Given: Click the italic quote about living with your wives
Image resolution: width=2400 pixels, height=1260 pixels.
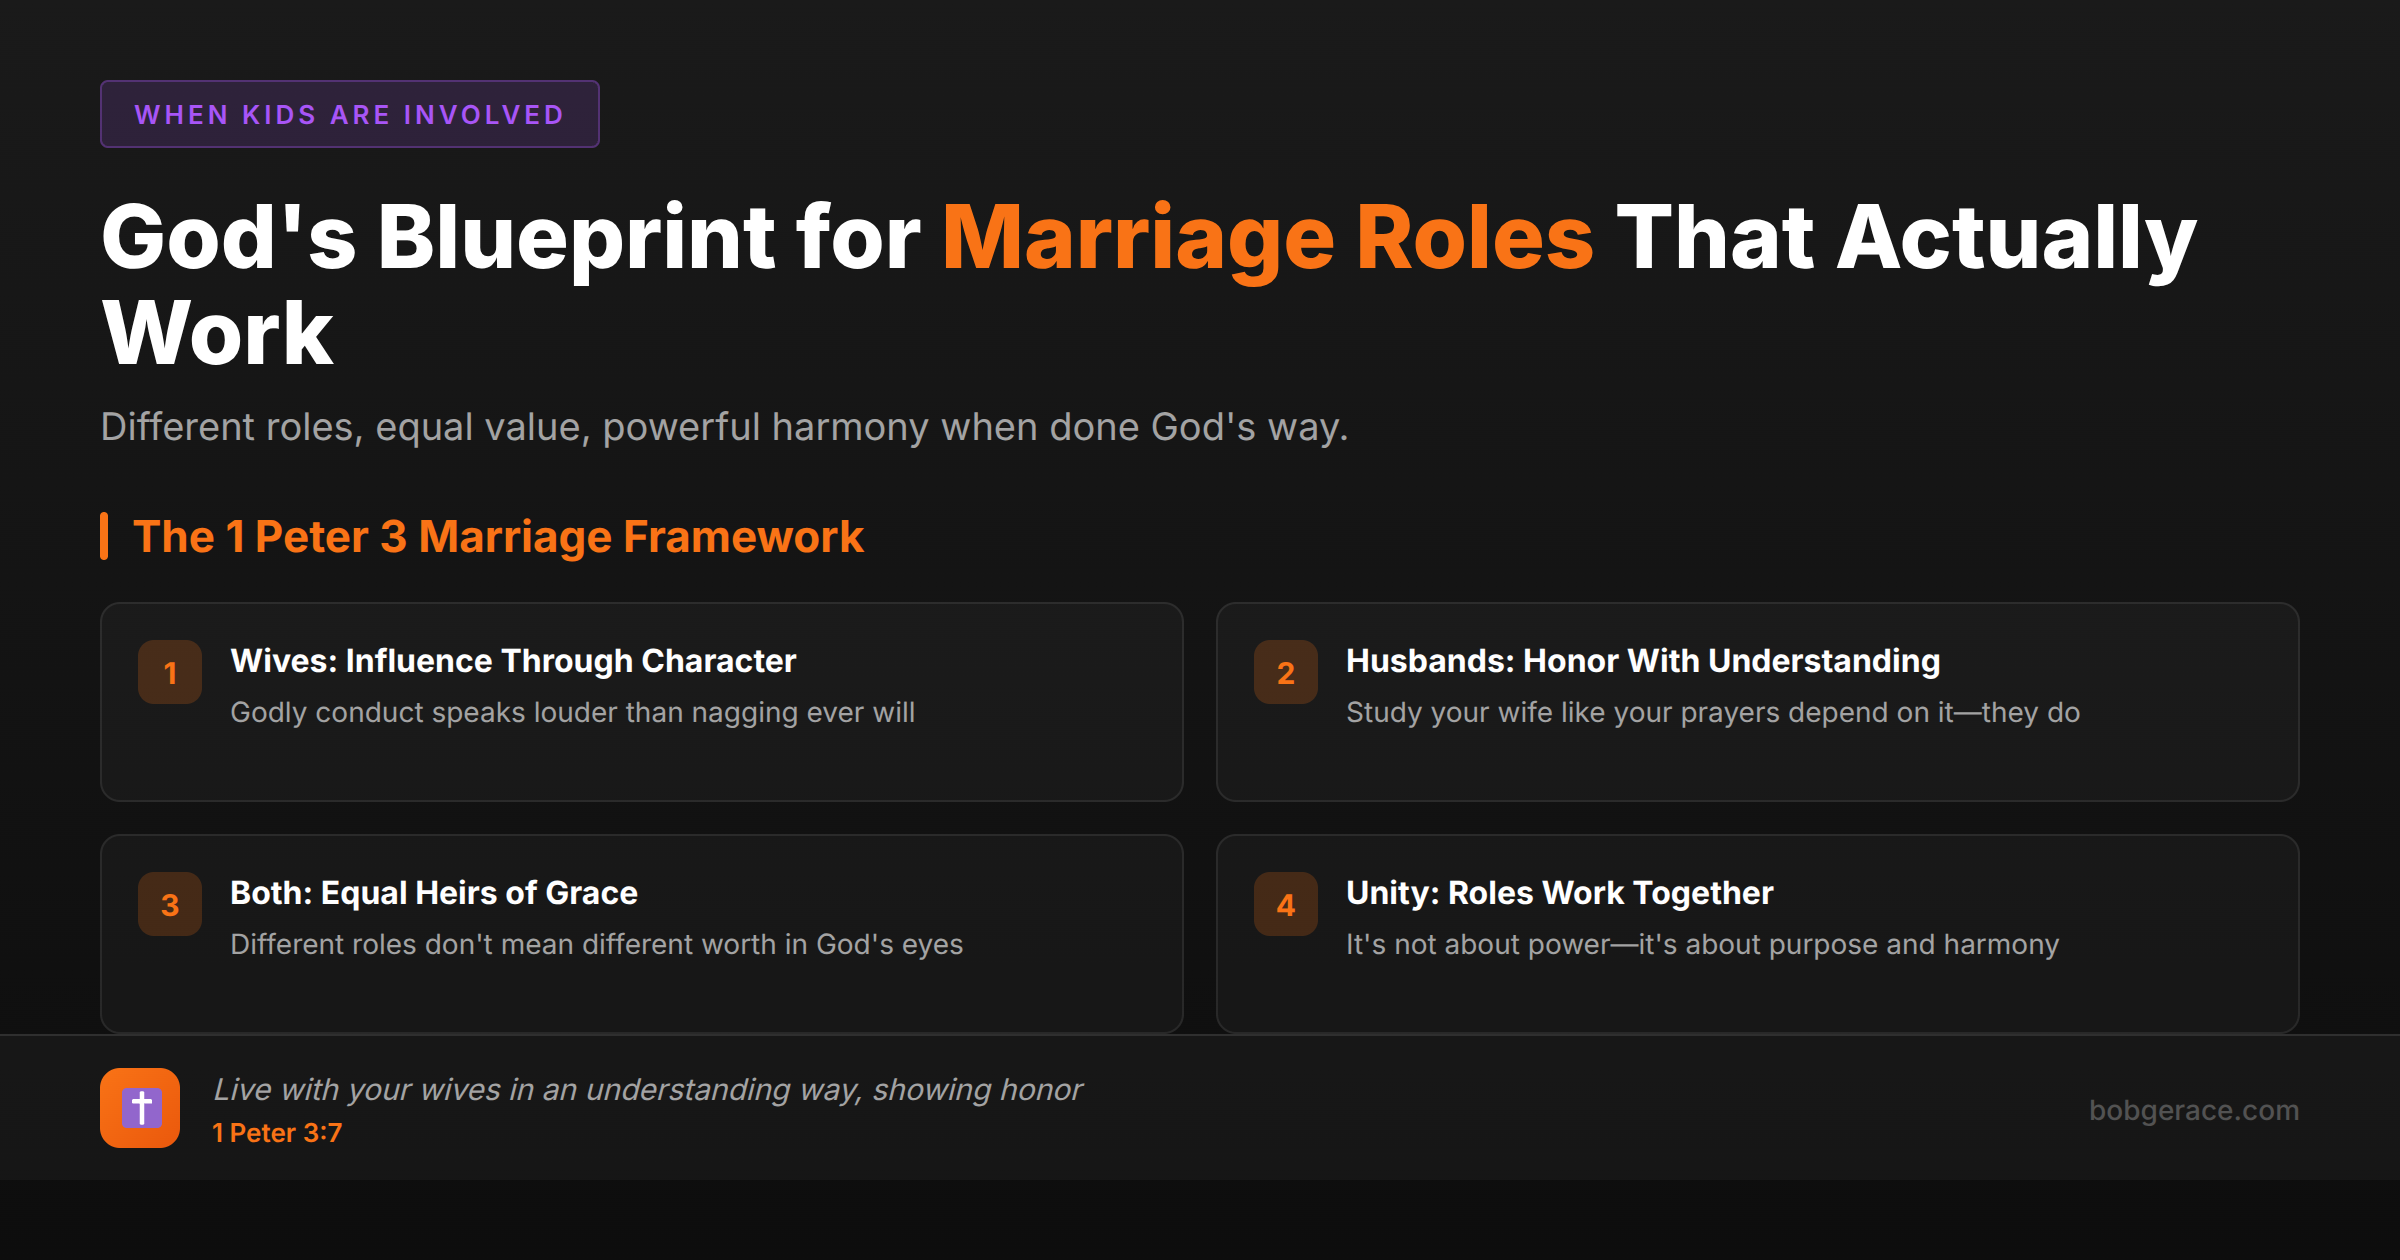Looking at the screenshot, I should [648, 1089].
